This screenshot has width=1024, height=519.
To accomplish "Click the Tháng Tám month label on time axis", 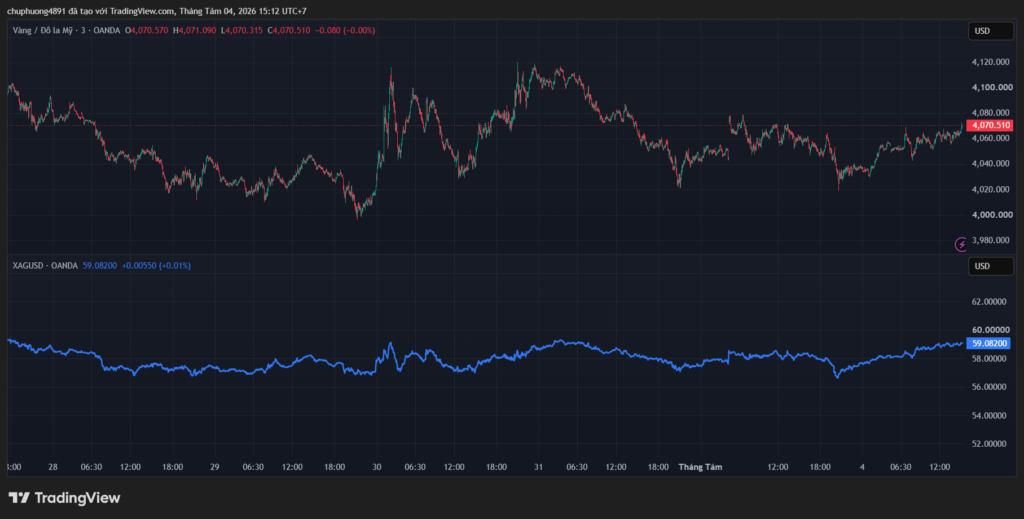I will coord(700,467).
